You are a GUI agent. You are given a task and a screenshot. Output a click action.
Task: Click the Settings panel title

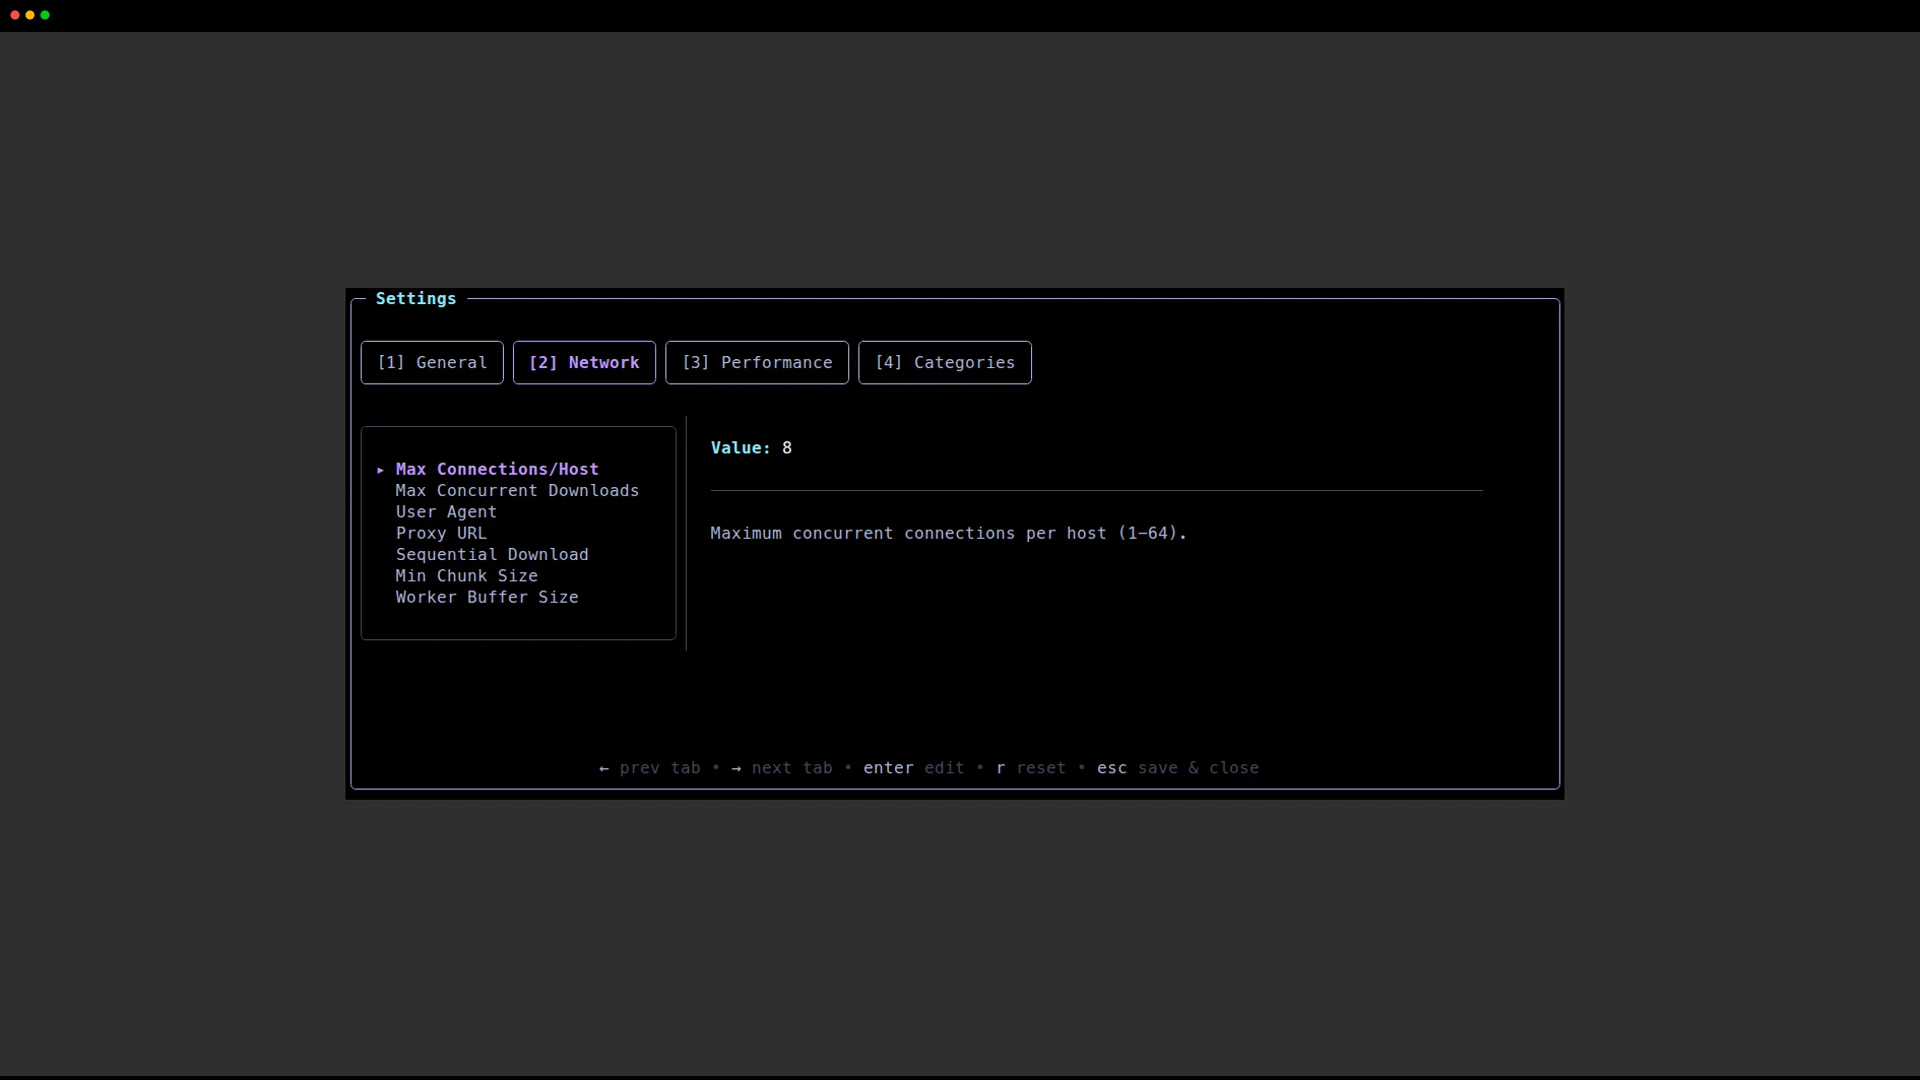415,298
